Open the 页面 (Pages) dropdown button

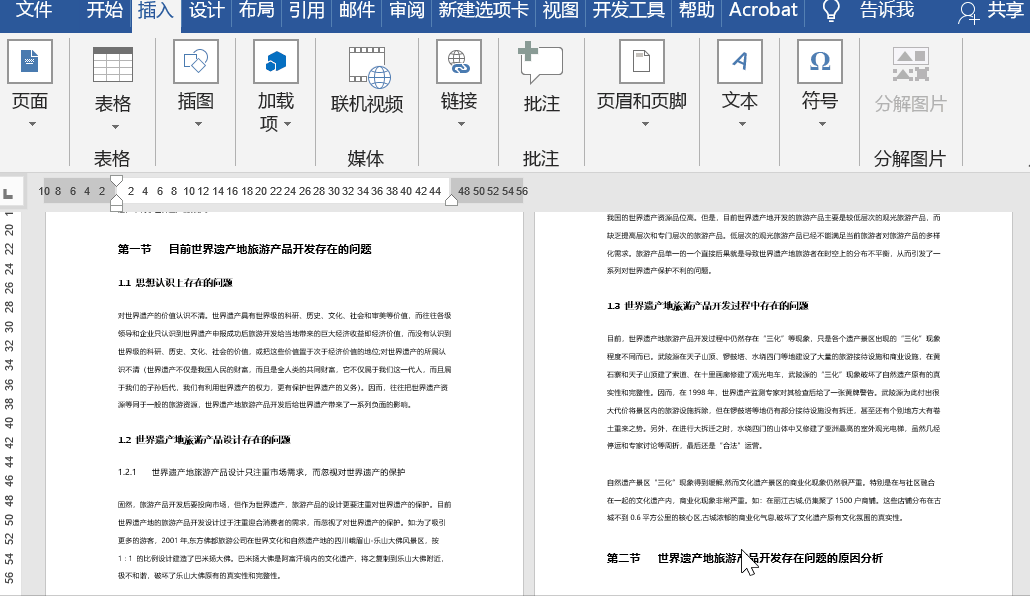tap(30, 84)
